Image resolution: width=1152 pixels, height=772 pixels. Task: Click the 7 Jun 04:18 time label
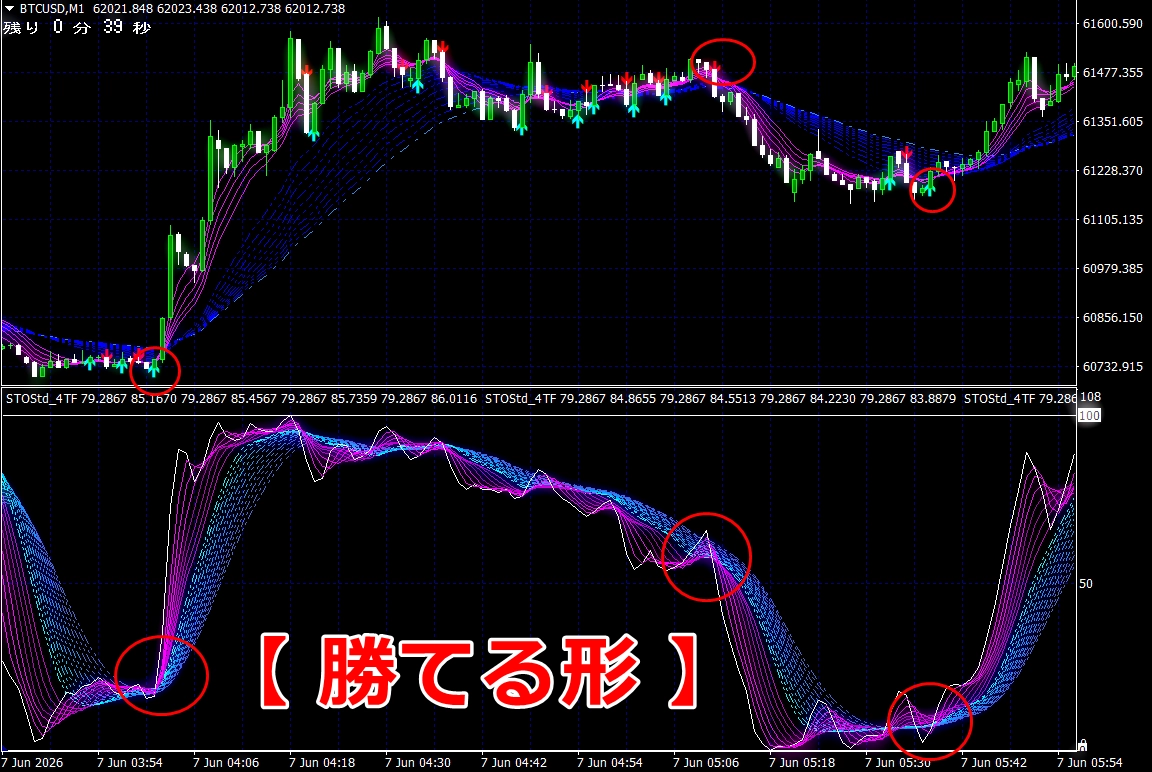coord(322,763)
